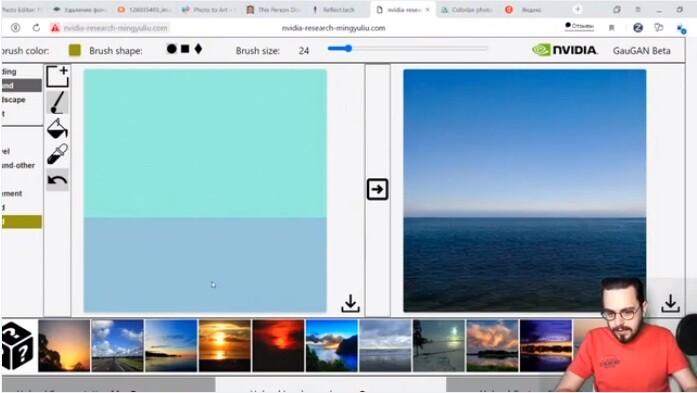
Task: Choose the diamond brush shape
Action: 198,49
